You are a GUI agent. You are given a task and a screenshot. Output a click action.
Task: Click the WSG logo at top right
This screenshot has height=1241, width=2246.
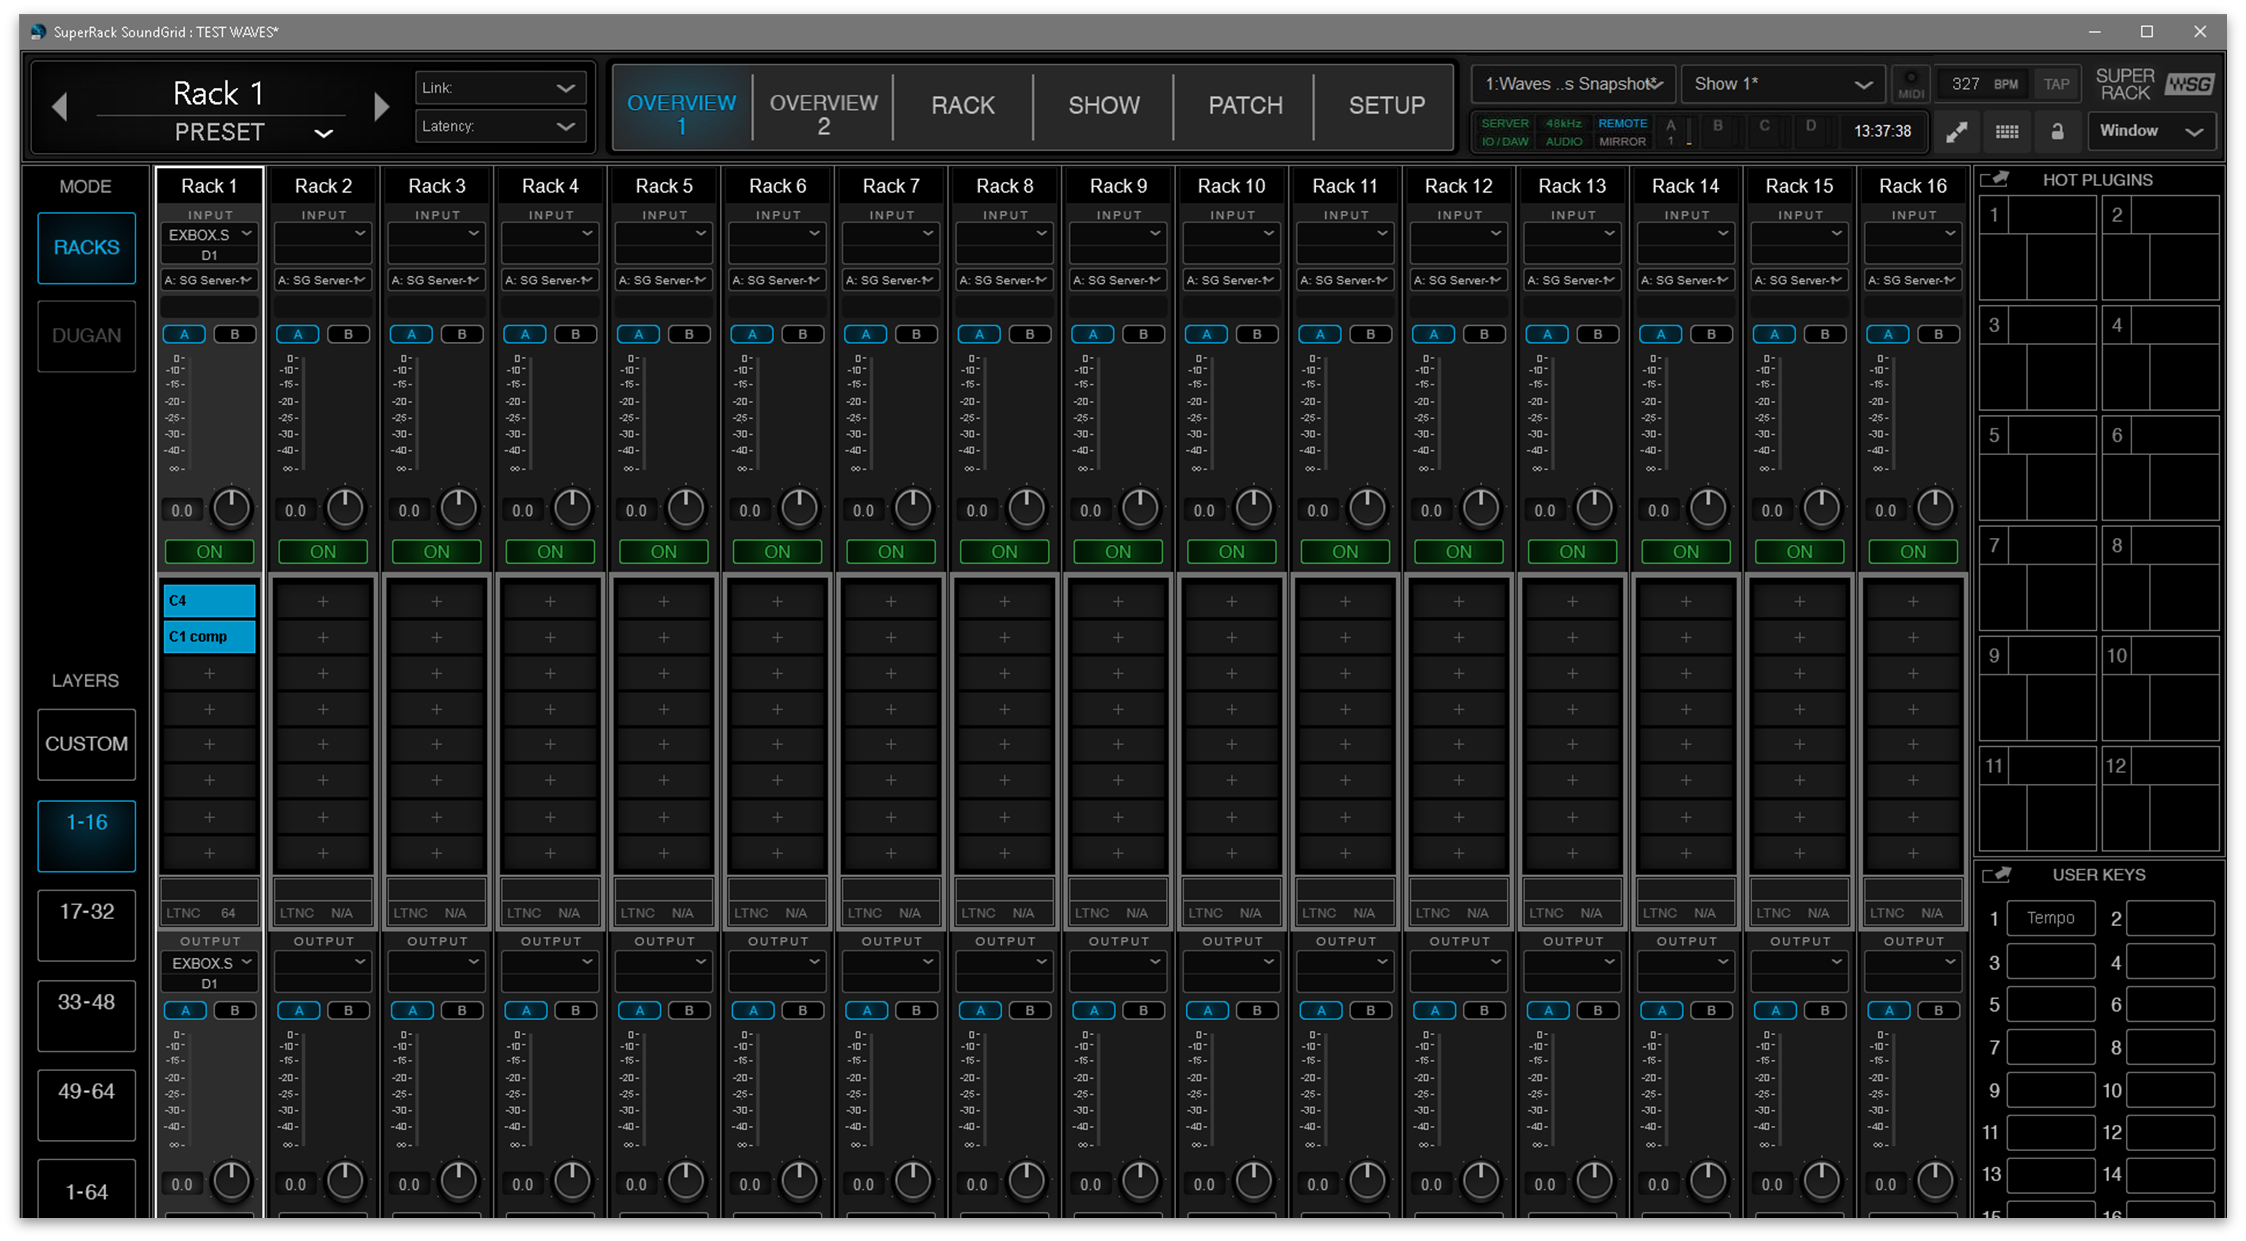click(x=2189, y=84)
